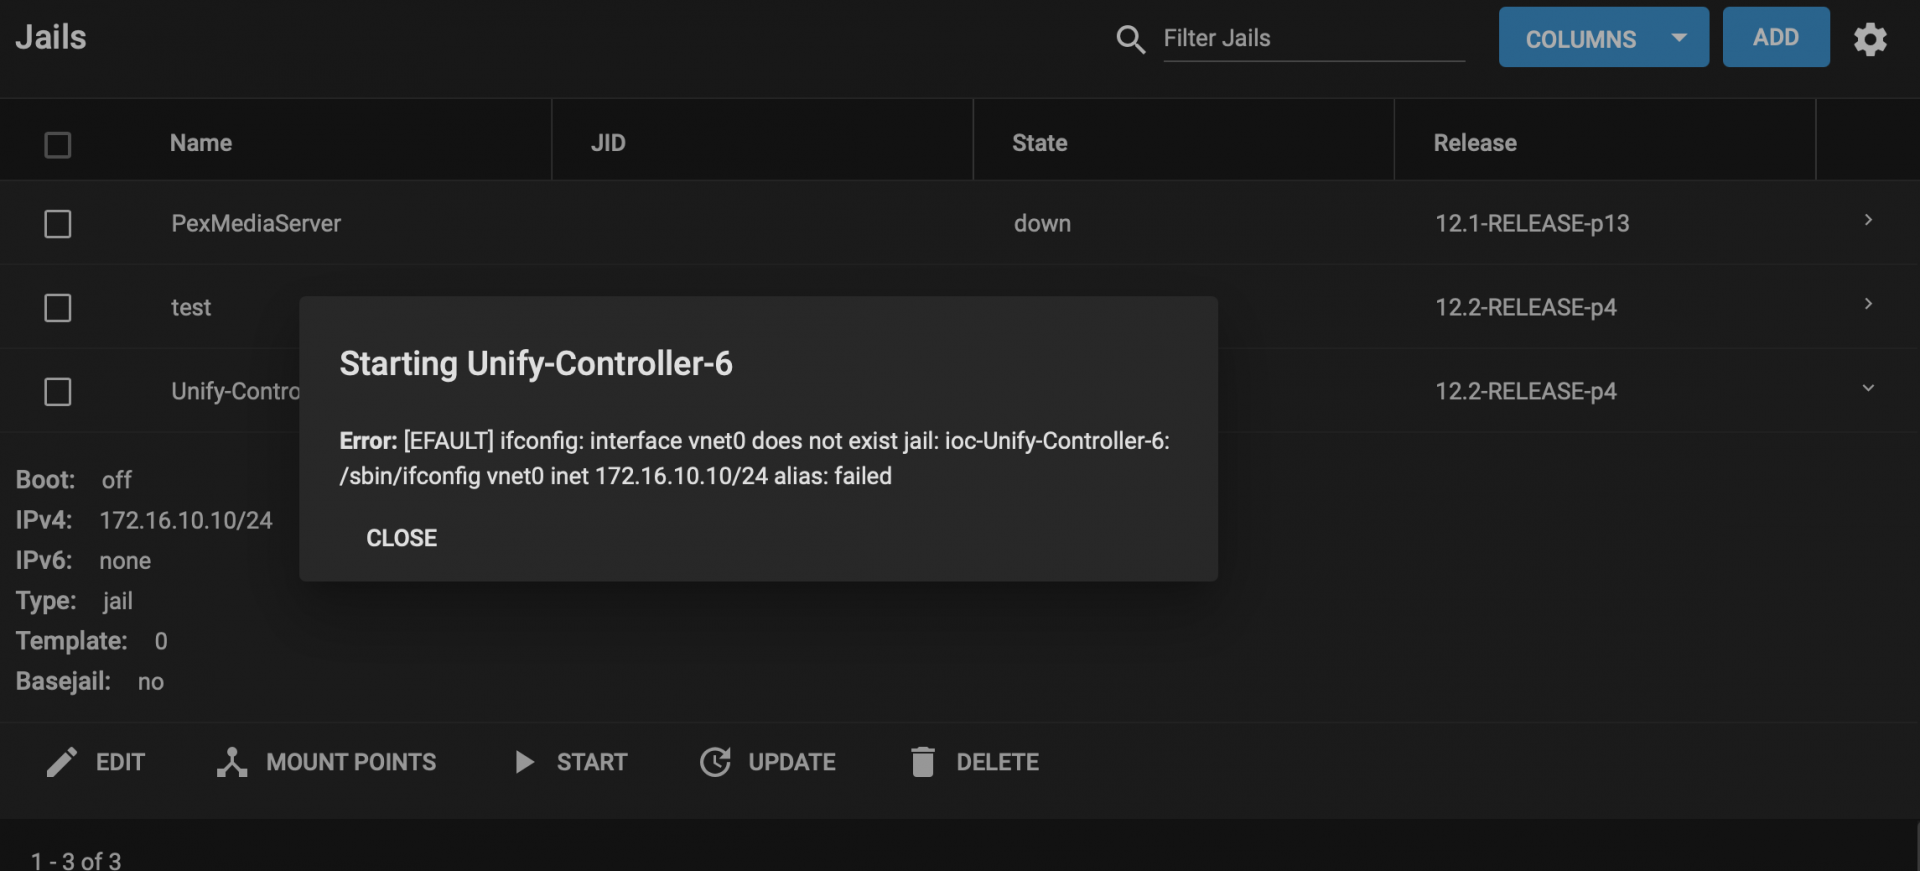Click the Unify-Controller jail name
This screenshot has width=1920, height=871.
(236, 392)
